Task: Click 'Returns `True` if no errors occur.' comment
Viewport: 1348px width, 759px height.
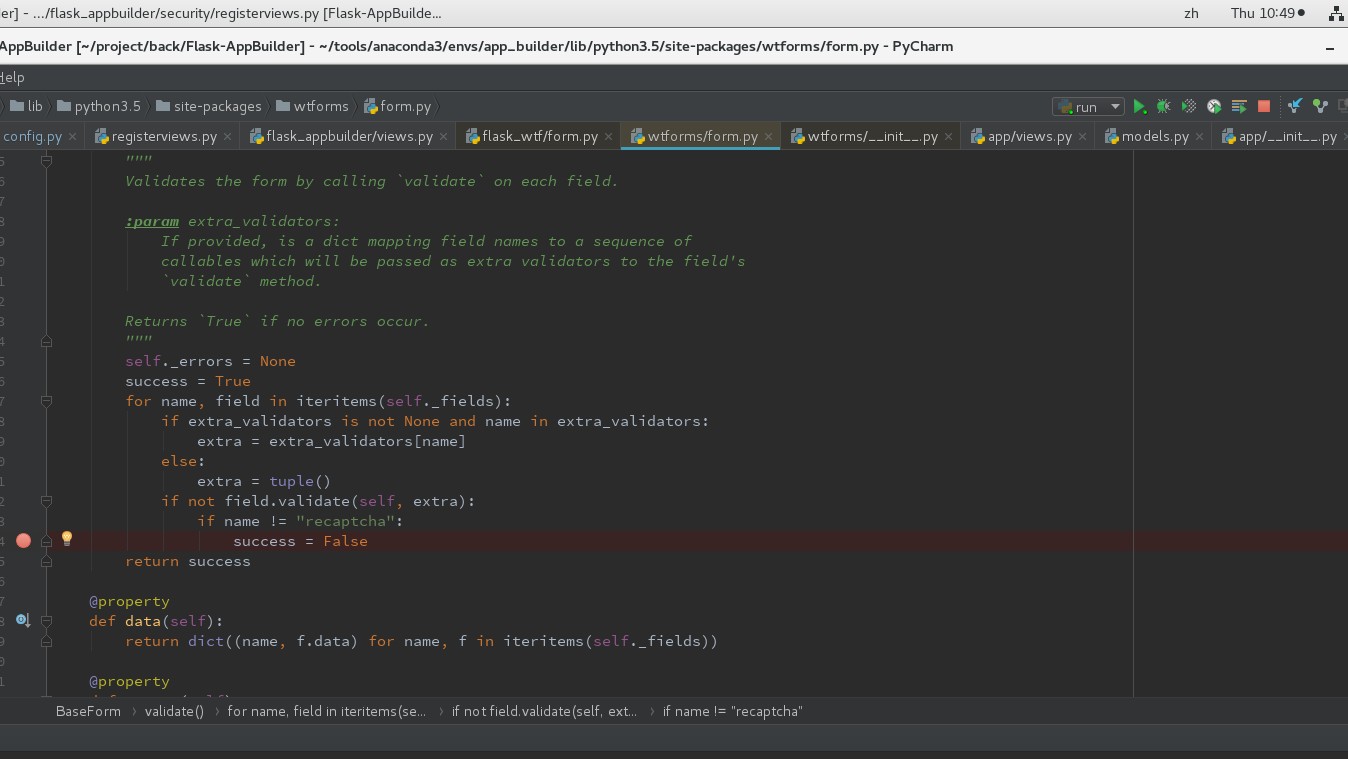Action: [x=277, y=321]
